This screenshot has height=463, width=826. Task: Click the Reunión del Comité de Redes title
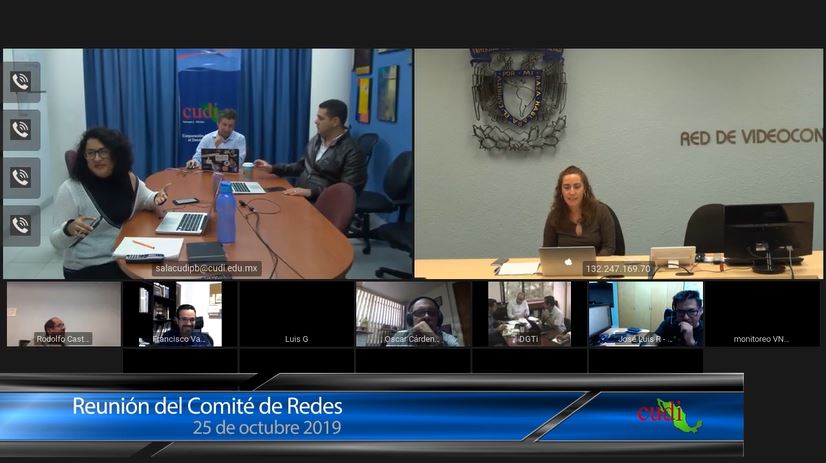click(207, 406)
